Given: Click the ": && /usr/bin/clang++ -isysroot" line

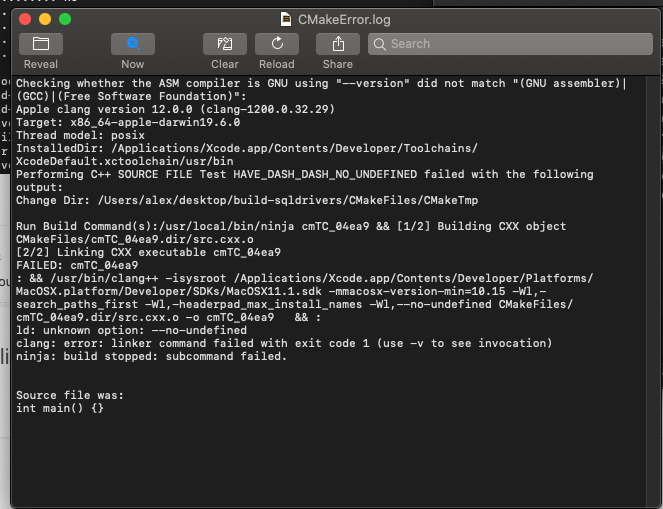Looking at the screenshot, I should pos(305,278).
